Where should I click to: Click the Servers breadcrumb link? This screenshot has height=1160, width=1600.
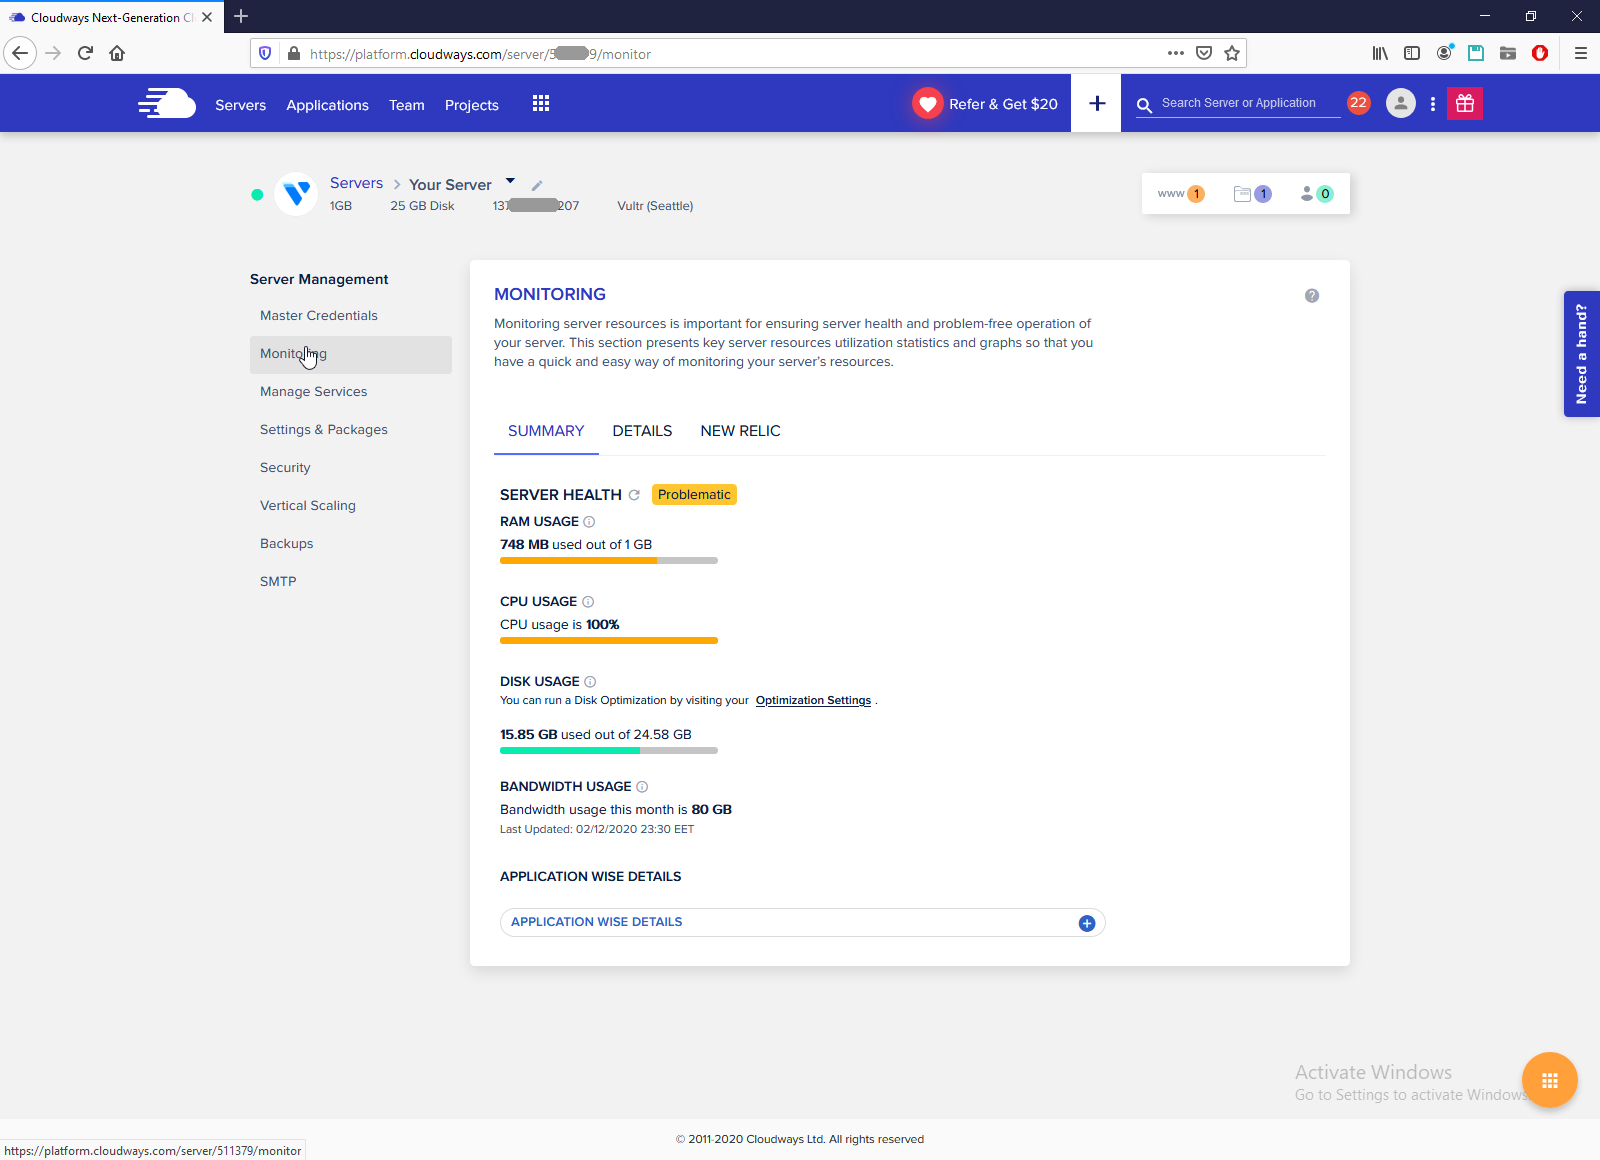pos(356,183)
